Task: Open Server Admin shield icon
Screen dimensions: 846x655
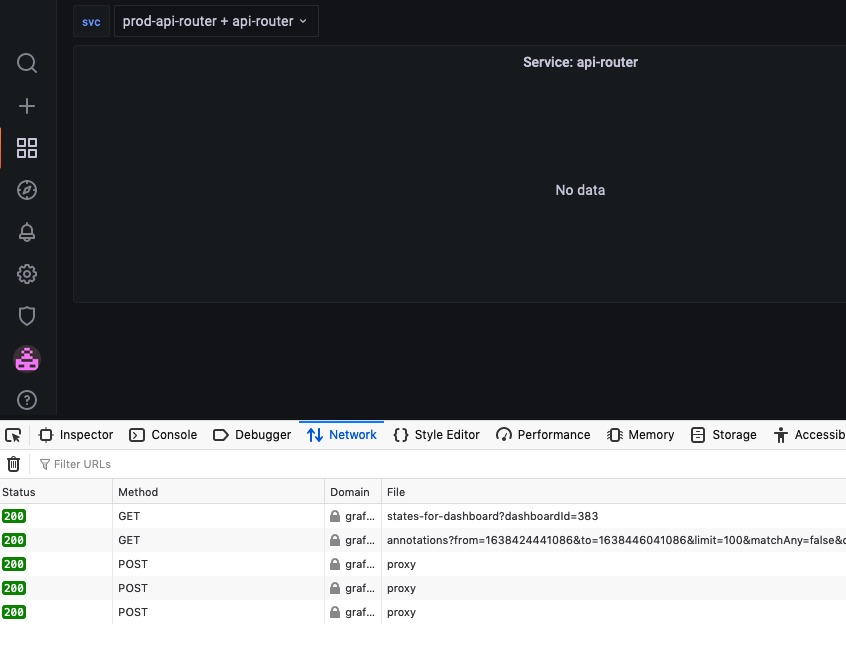Action: tap(26, 315)
